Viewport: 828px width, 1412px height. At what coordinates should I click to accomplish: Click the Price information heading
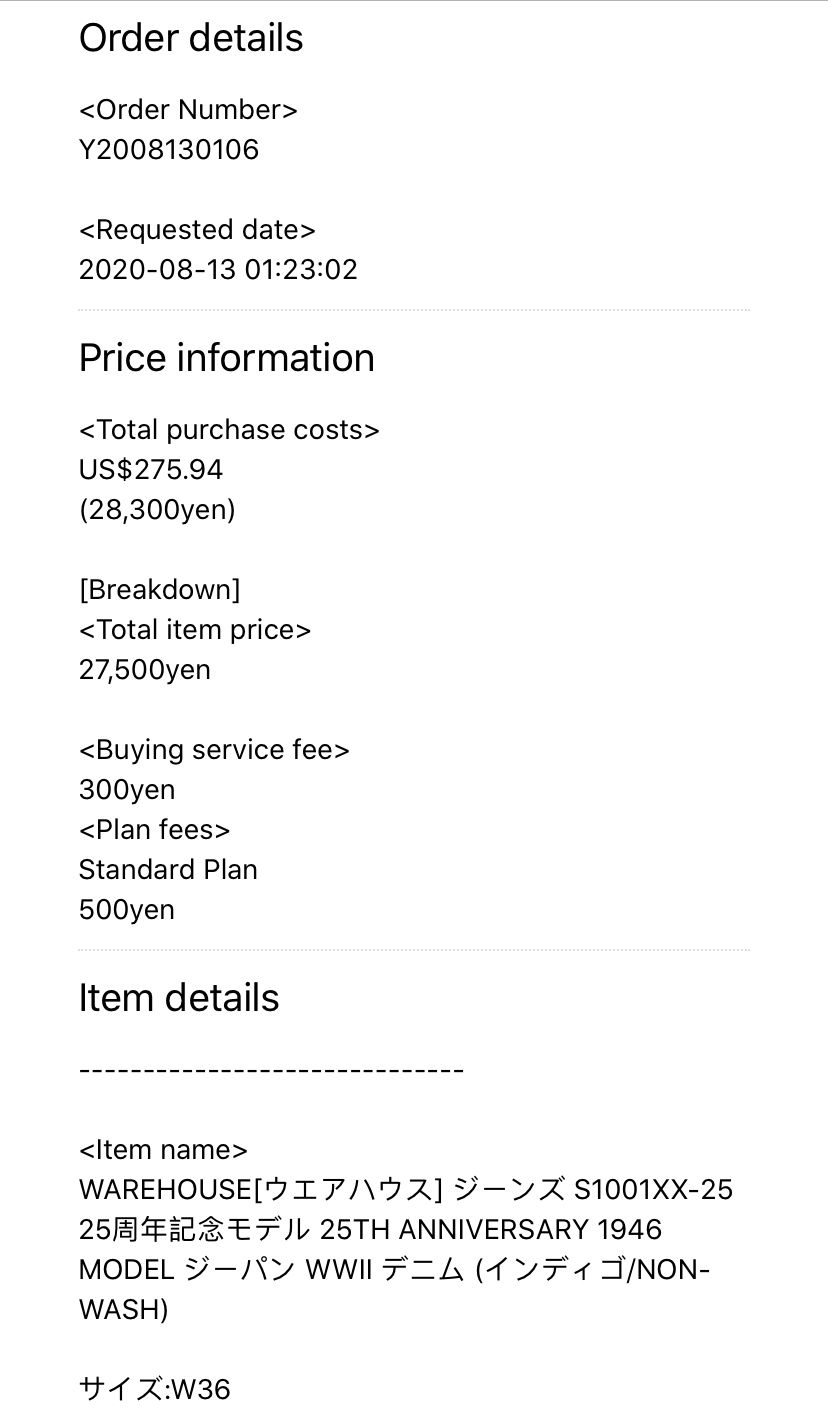click(227, 358)
